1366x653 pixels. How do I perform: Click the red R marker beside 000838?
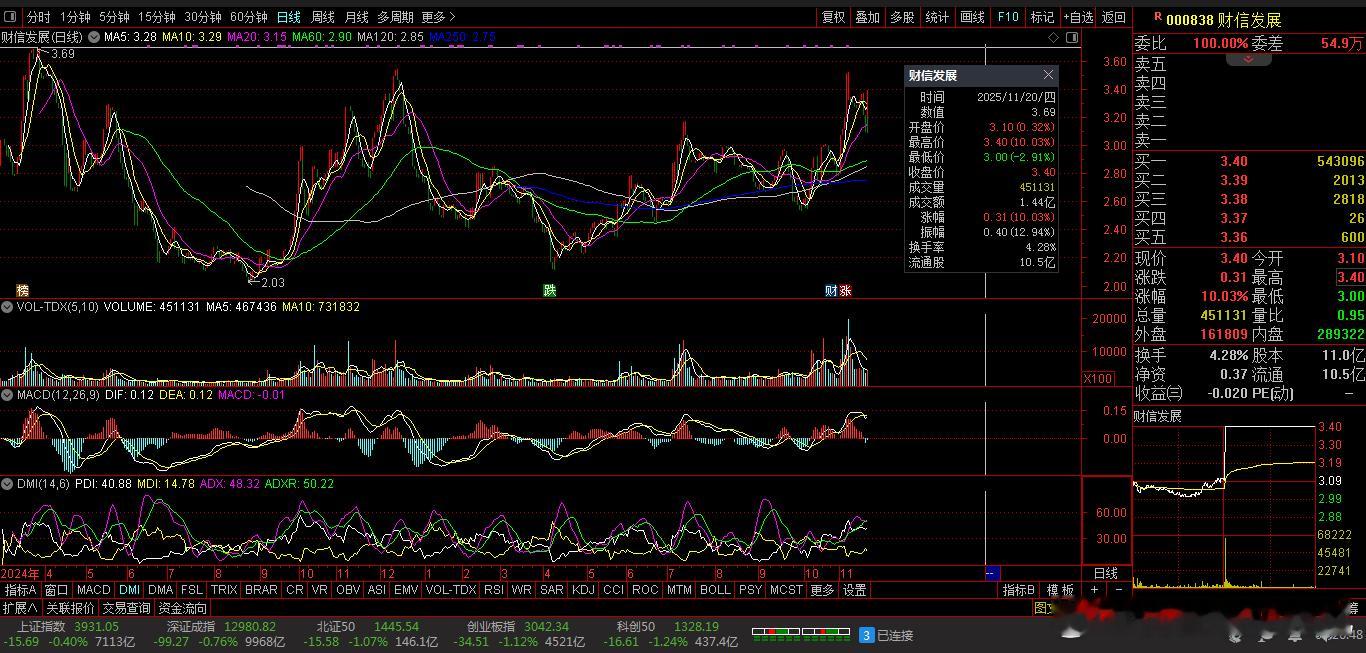point(1157,18)
